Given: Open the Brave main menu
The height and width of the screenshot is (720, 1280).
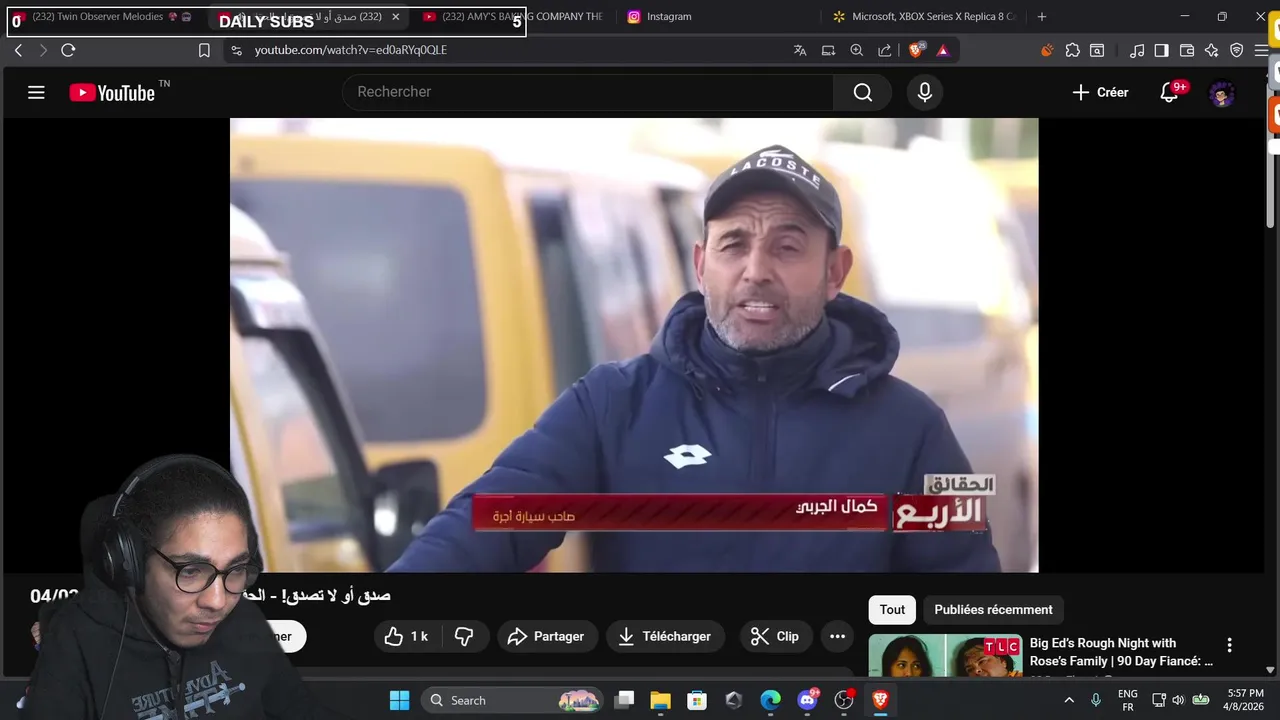Looking at the screenshot, I should pyautogui.click(x=1261, y=50).
